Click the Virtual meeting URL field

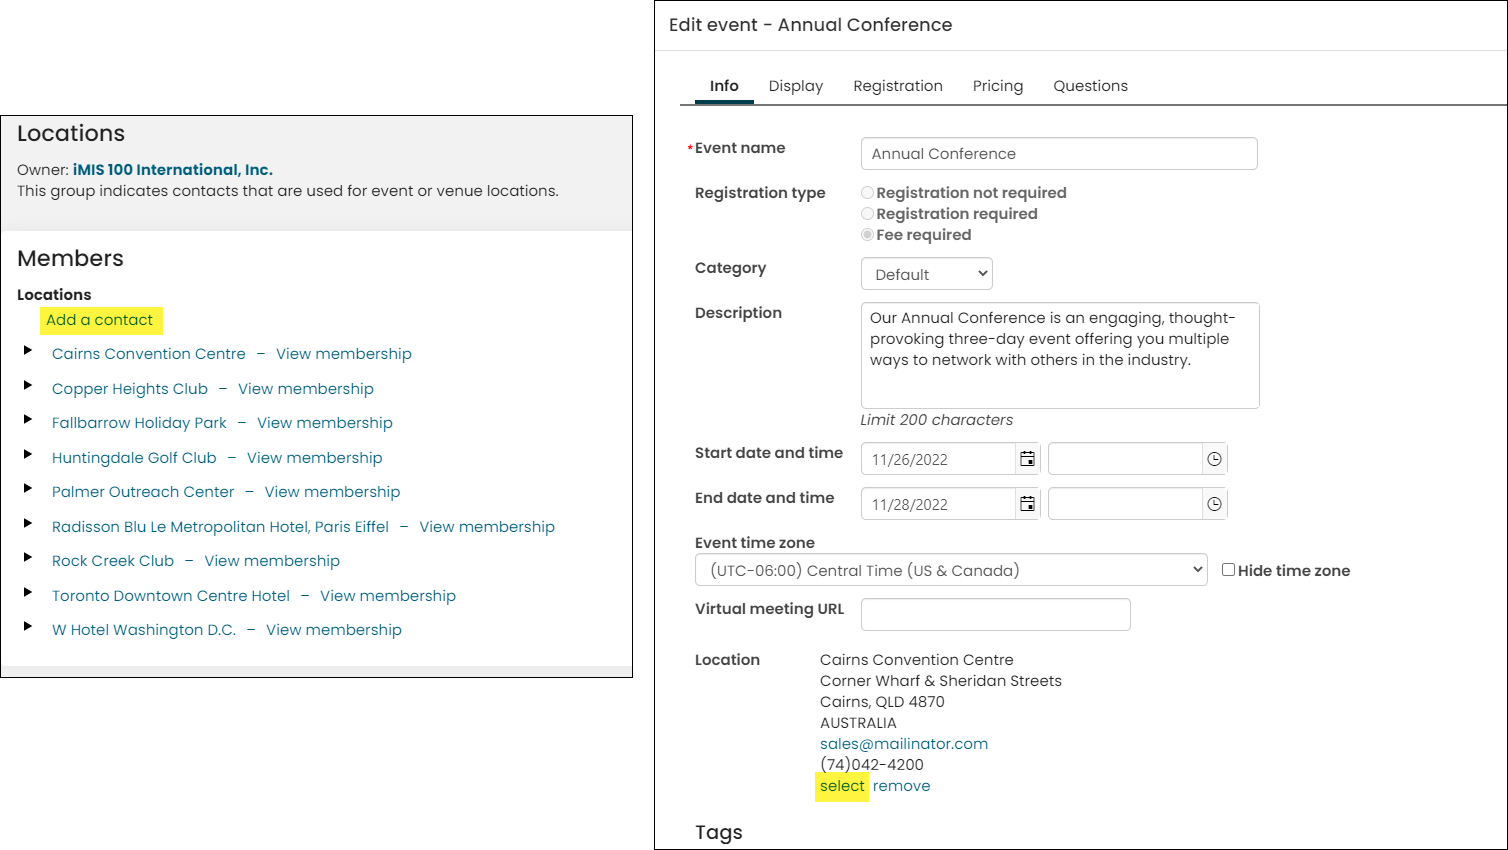click(x=996, y=615)
